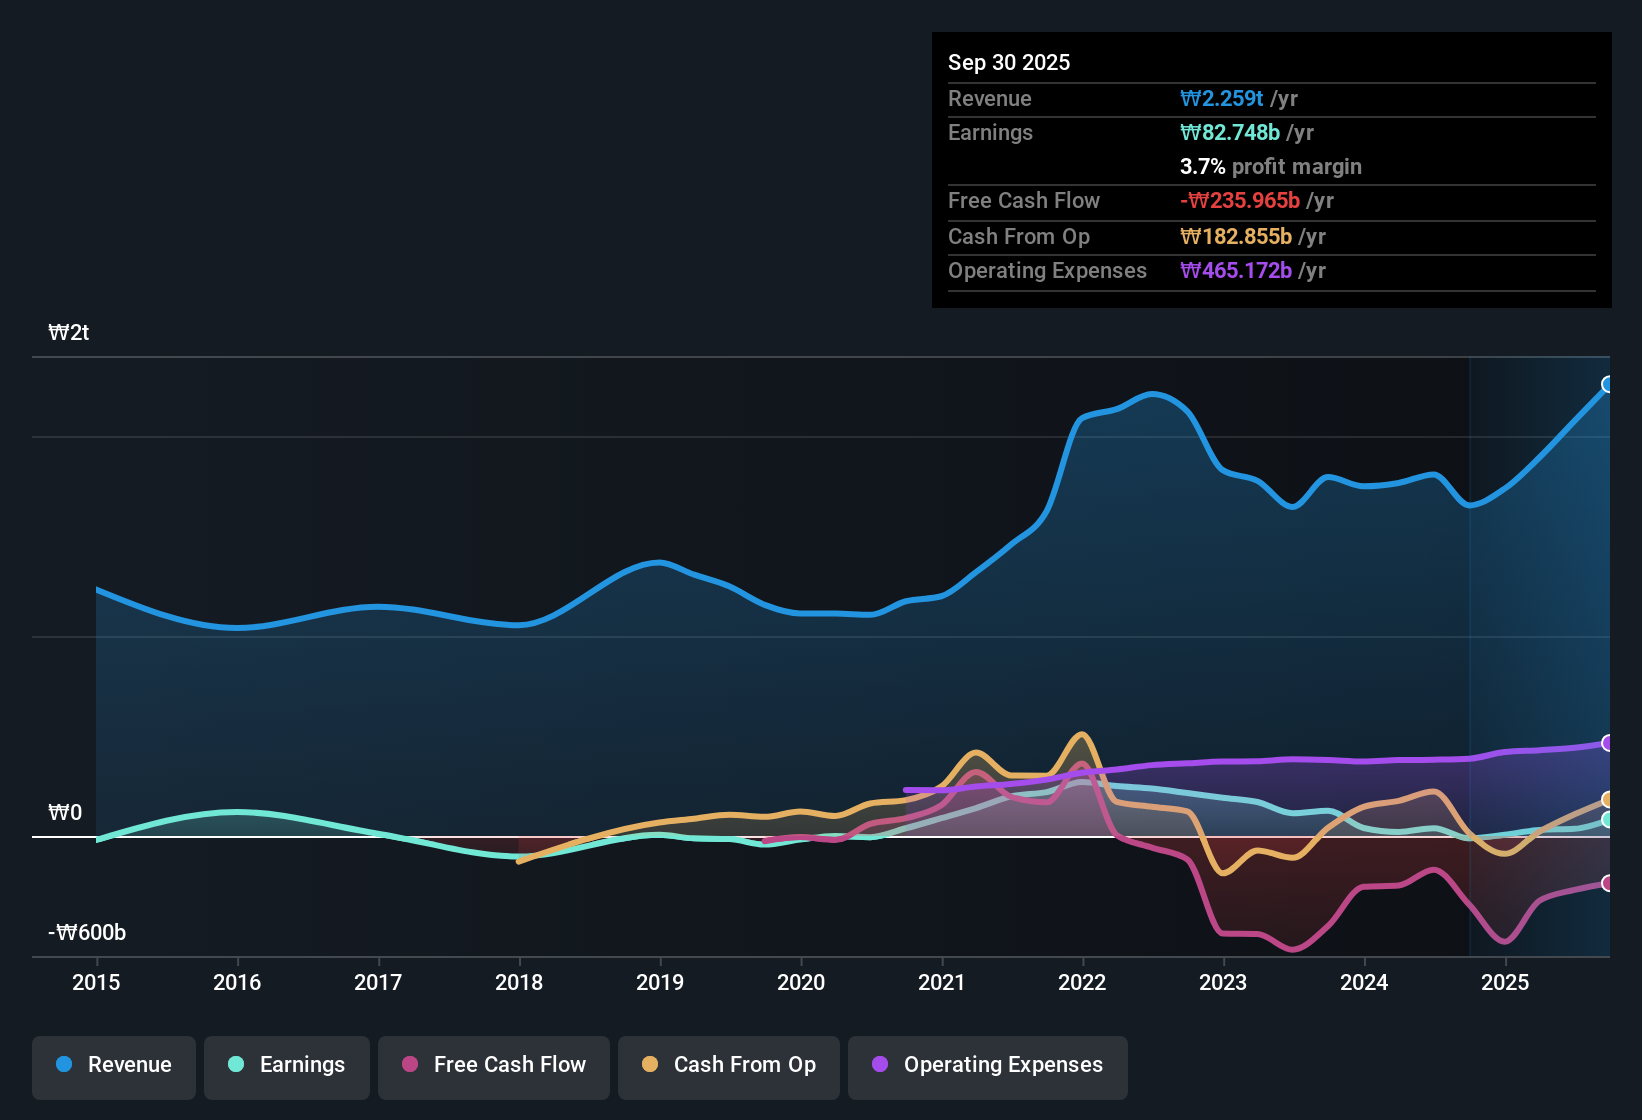Toggle the Operating Expenses series visibility
This screenshot has width=1642, height=1120.
[987, 1065]
